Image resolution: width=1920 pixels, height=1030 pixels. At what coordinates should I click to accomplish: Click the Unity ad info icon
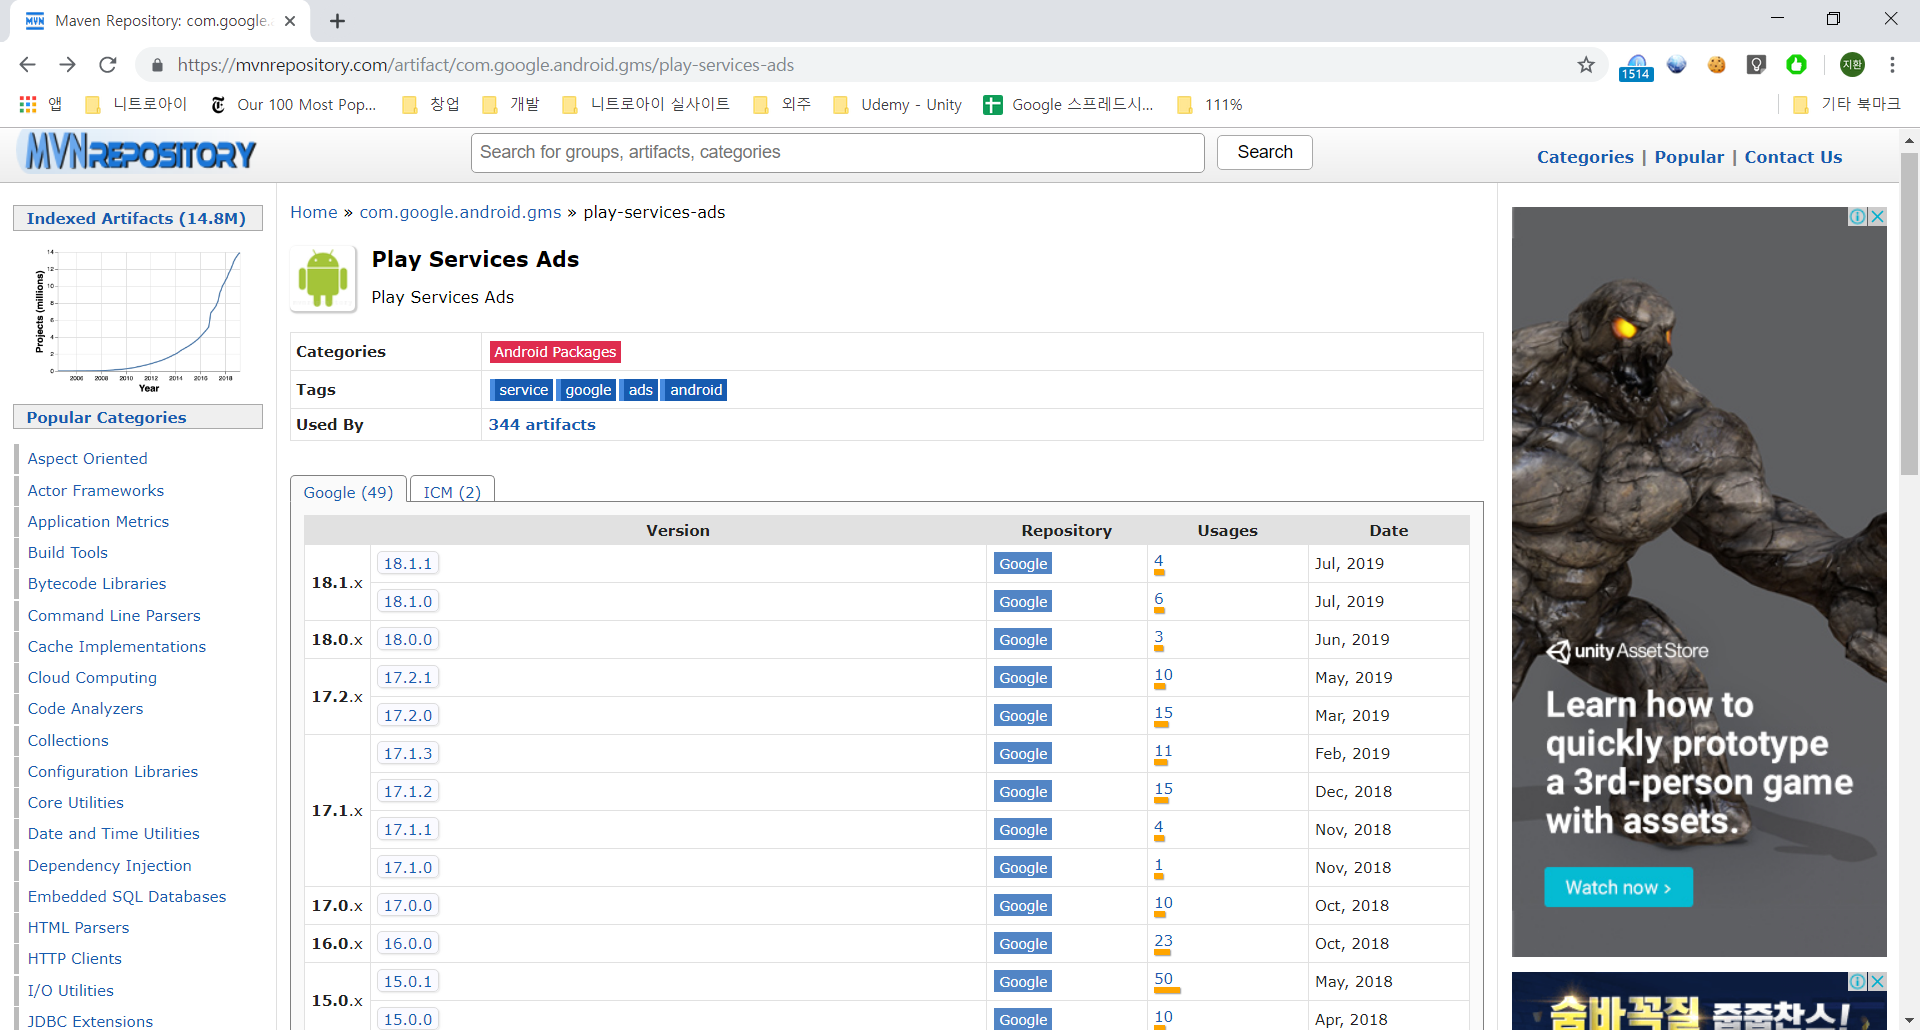(1857, 217)
